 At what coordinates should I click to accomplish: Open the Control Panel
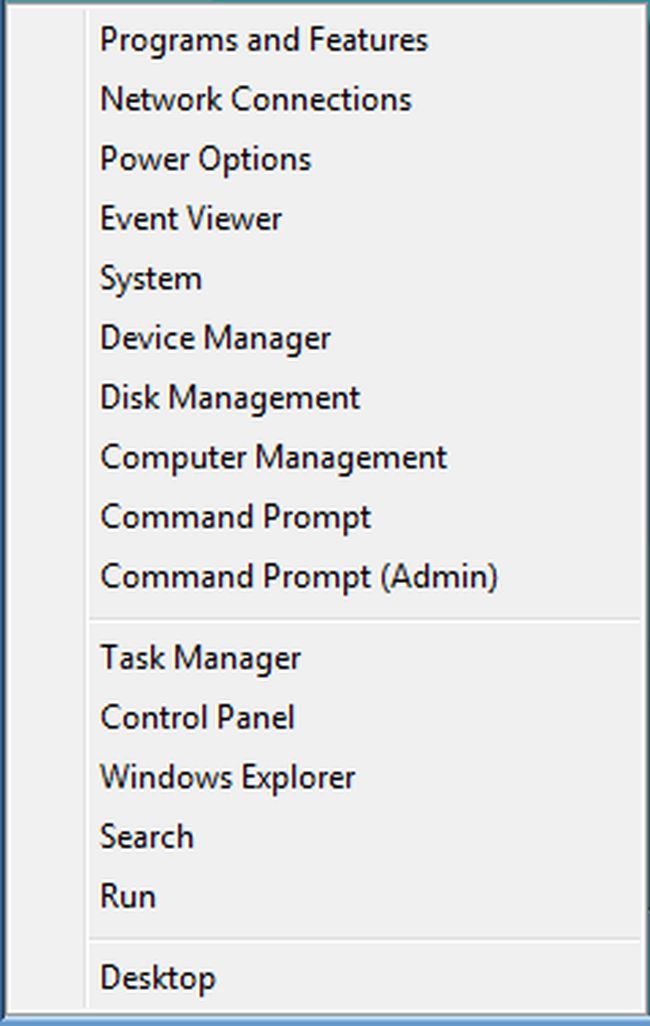click(197, 717)
